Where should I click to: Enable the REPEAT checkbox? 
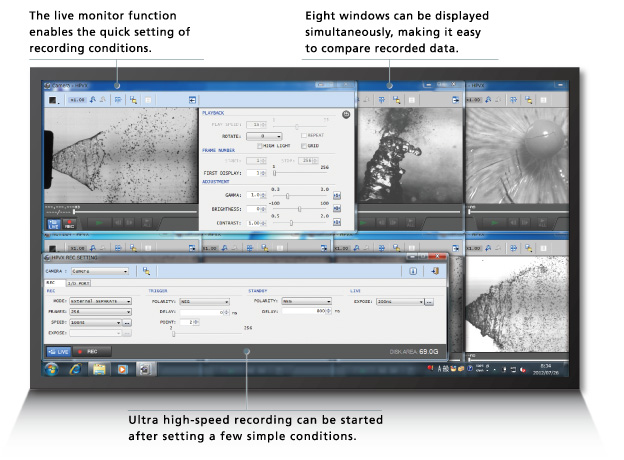tap(304, 134)
